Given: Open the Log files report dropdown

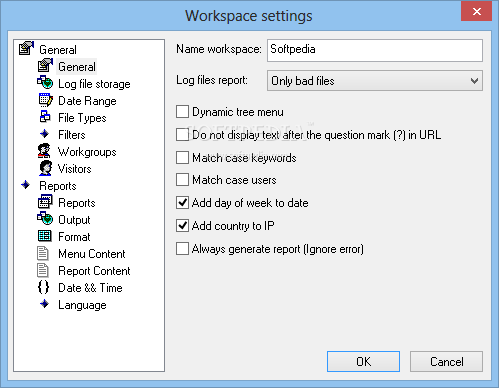Looking at the screenshot, I should coord(375,81).
